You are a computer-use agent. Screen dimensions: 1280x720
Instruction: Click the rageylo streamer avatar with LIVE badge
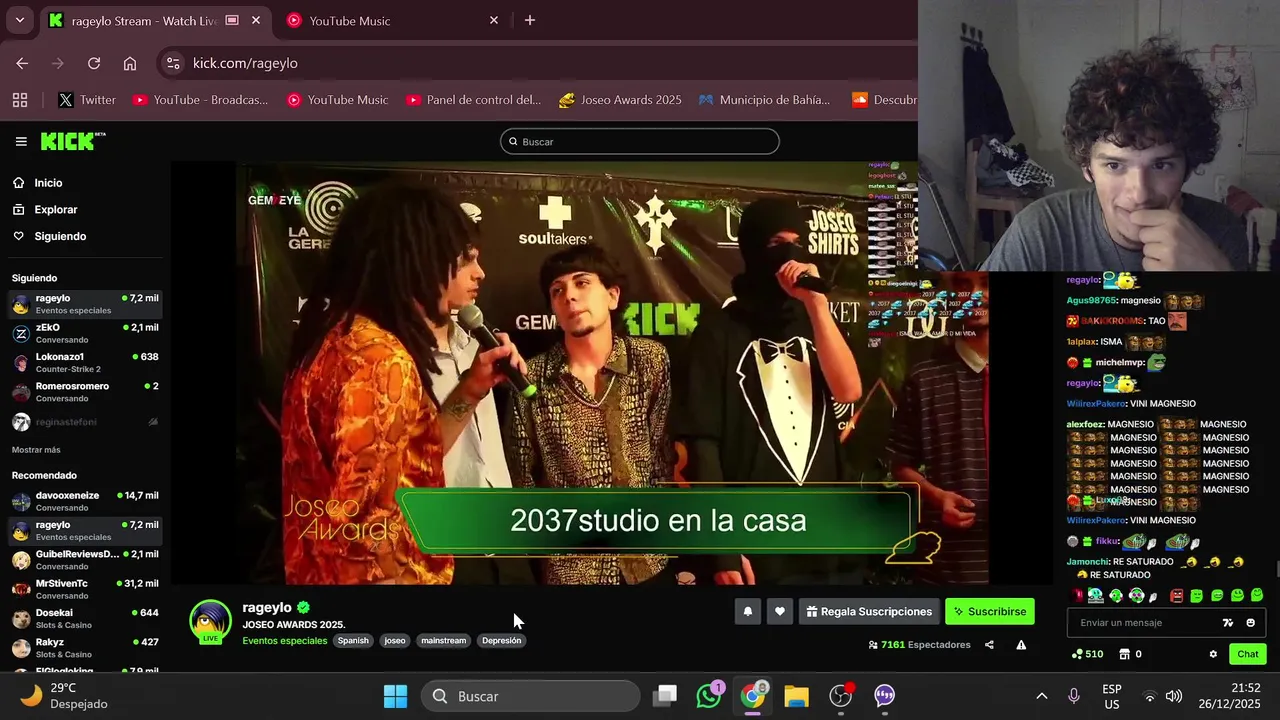(211, 621)
